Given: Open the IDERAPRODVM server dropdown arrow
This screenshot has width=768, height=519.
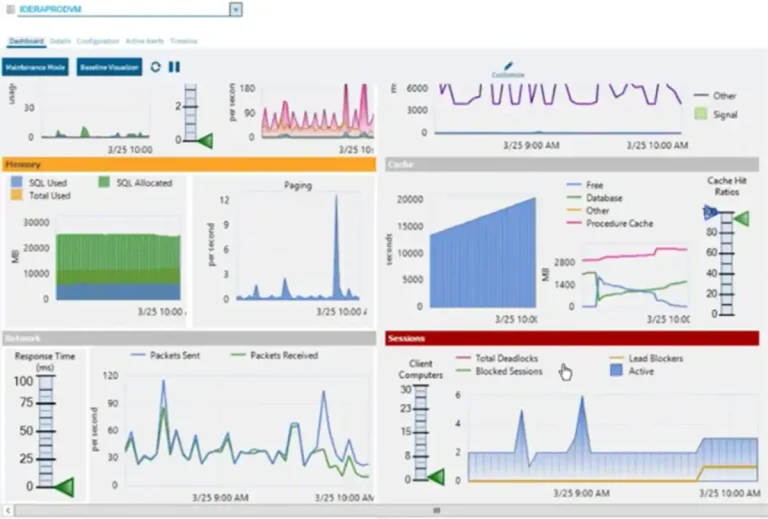Looking at the screenshot, I should coord(236,9).
